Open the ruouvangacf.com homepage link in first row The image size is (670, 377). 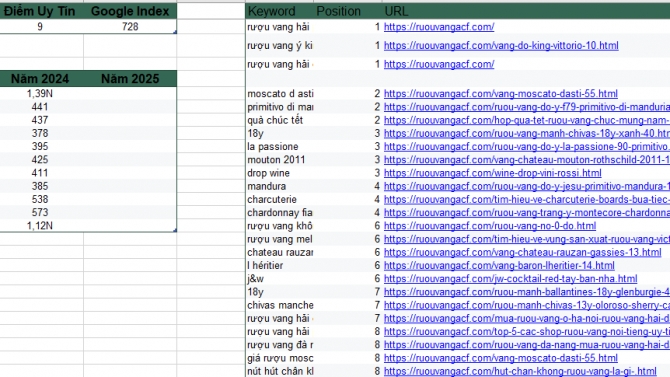439,27
